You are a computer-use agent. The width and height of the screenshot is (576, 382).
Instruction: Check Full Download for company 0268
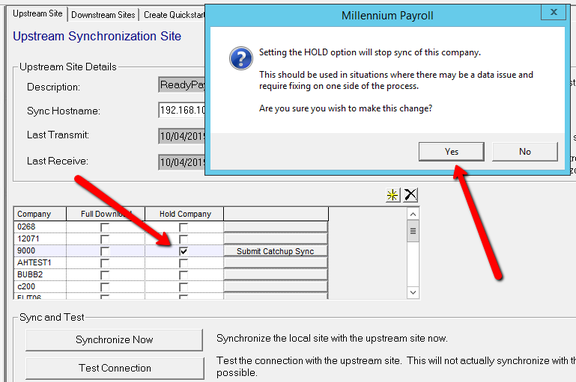105,227
